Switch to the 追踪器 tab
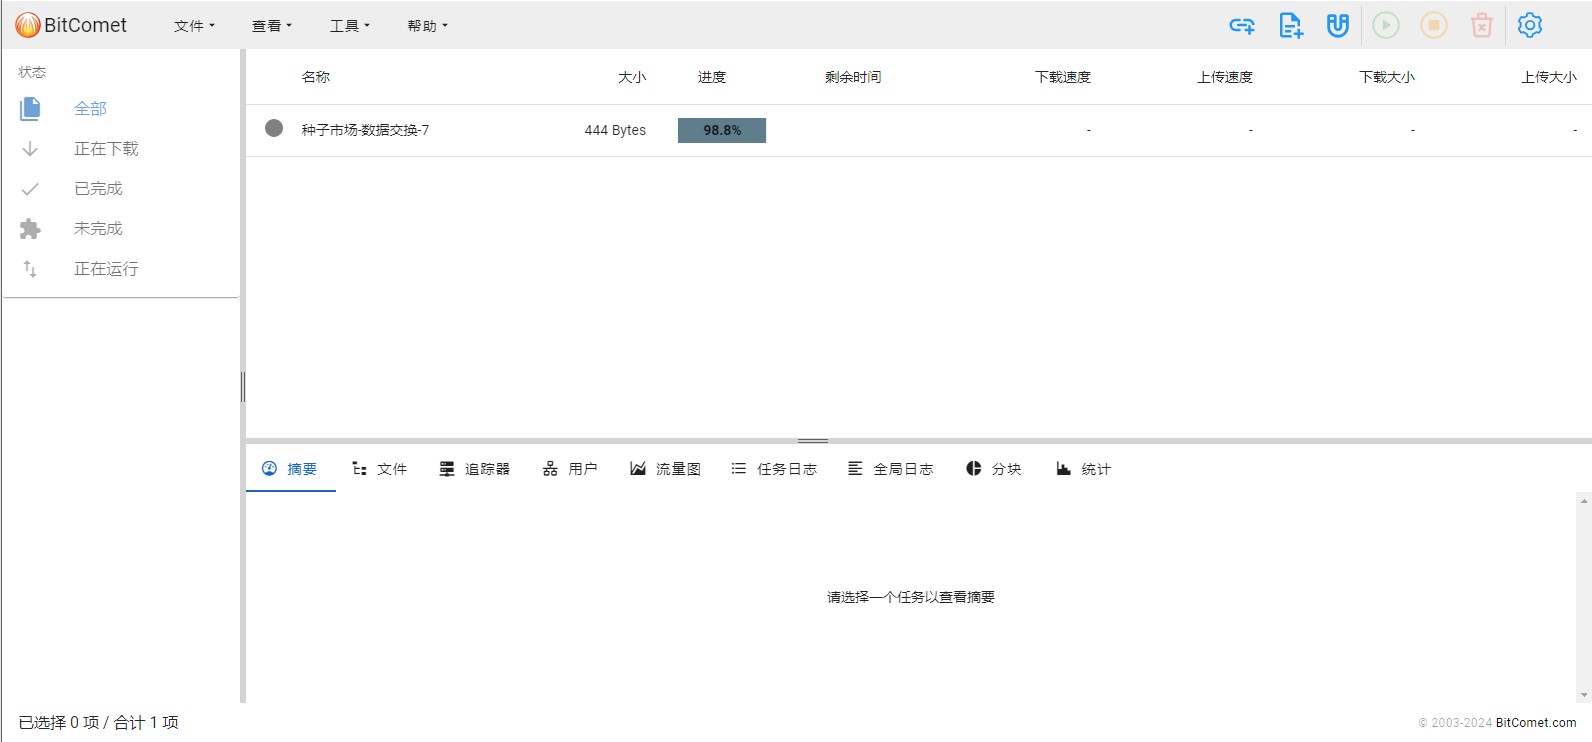1592x742 pixels. click(x=475, y=469)
